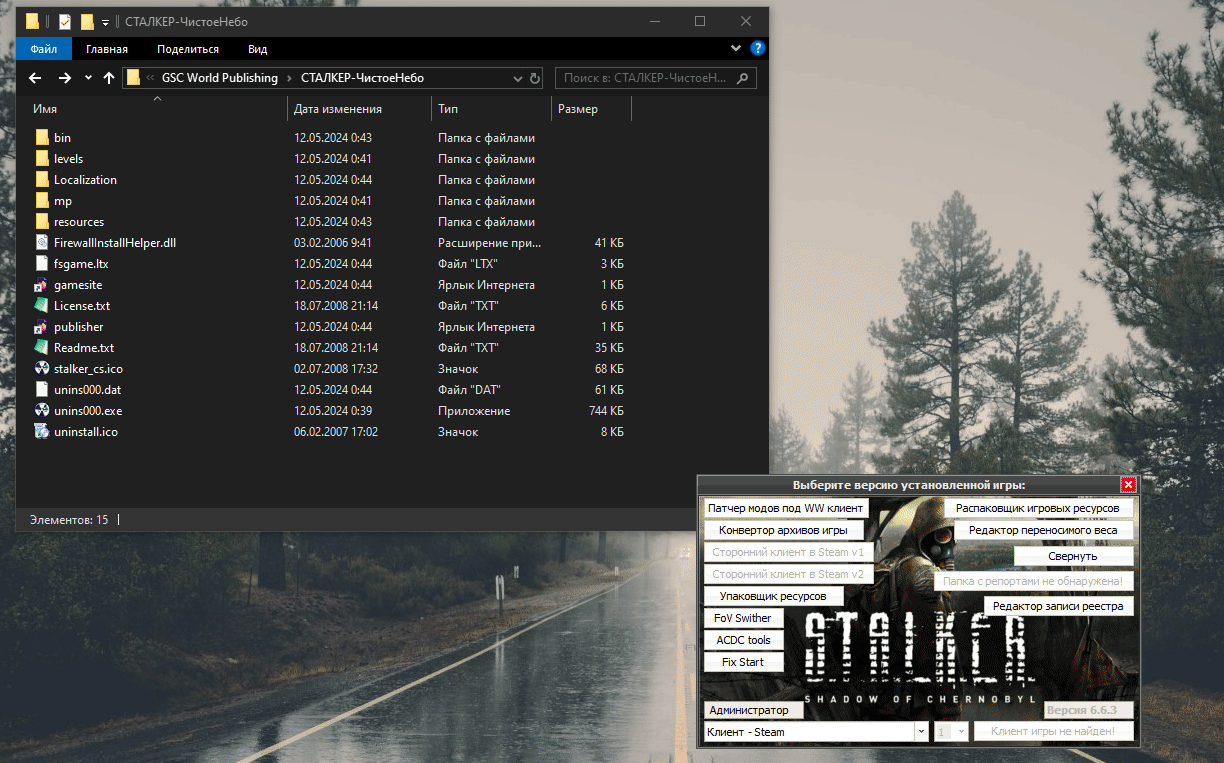Select the unins000.exe application icon
Viewport: 1224px width, 763px height.
pos(41,411)
